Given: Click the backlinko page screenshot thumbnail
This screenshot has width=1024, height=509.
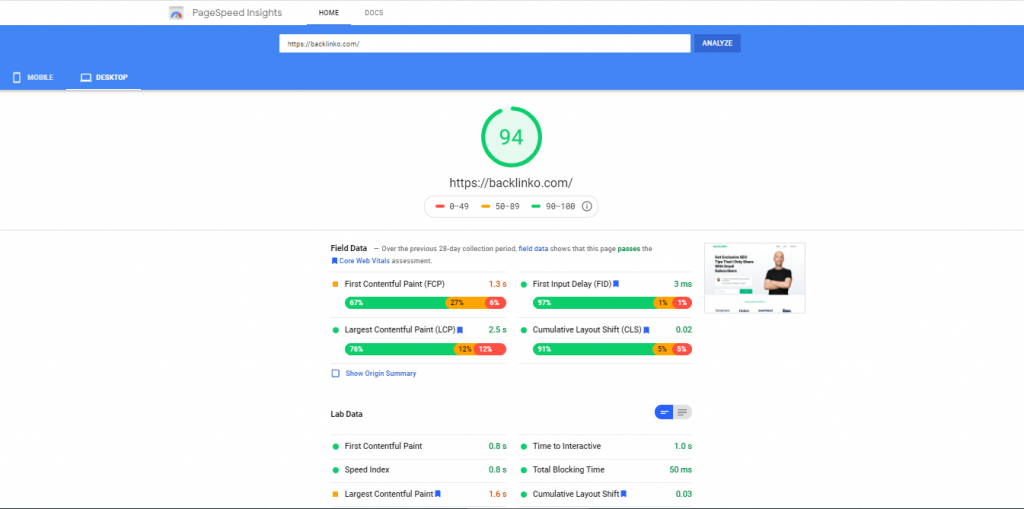Looking at the screenshot, I should point(754,278).
